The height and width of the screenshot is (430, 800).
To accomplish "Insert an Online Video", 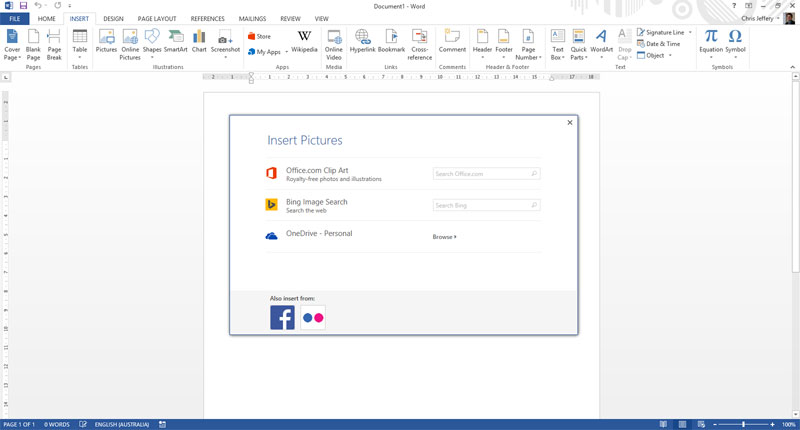I will [334, 45].
